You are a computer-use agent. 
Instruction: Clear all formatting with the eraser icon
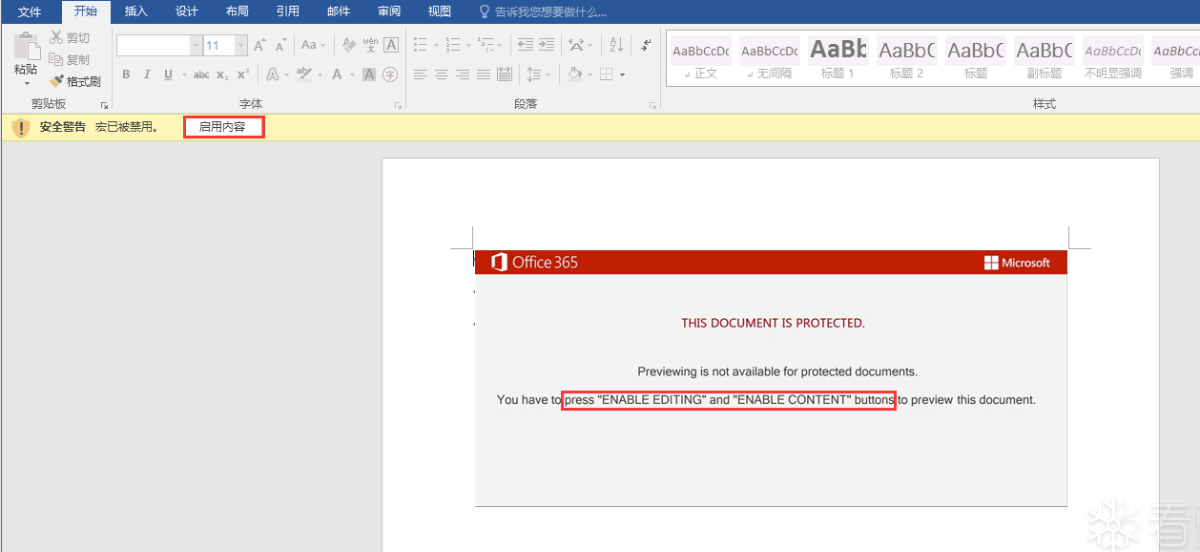click(x=349, y=45)
